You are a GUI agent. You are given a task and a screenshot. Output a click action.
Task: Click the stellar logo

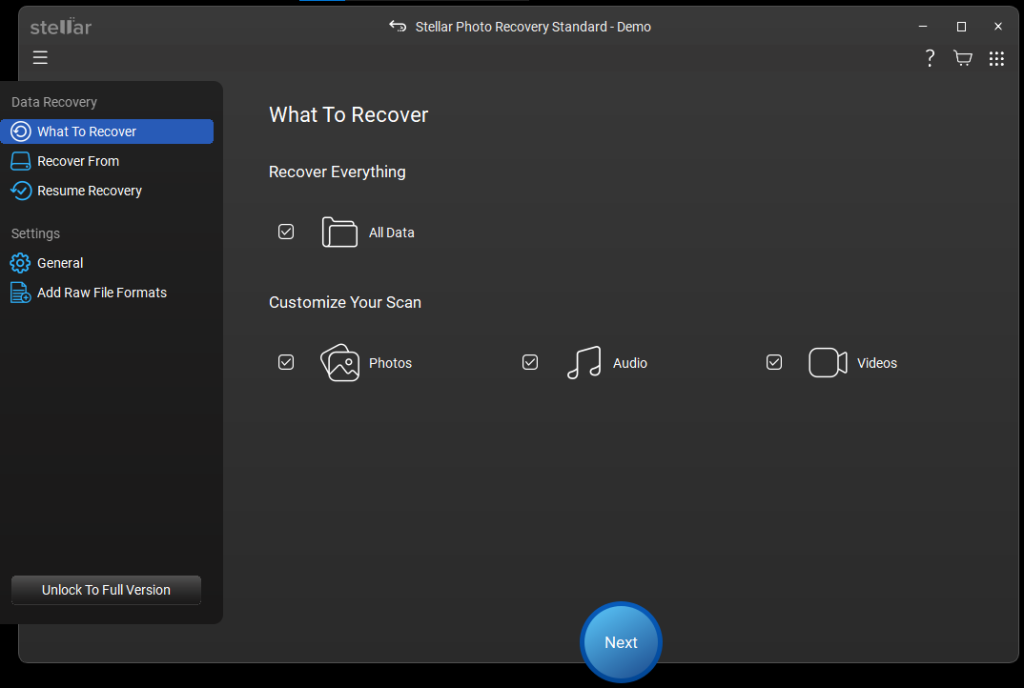pos(61,27)
